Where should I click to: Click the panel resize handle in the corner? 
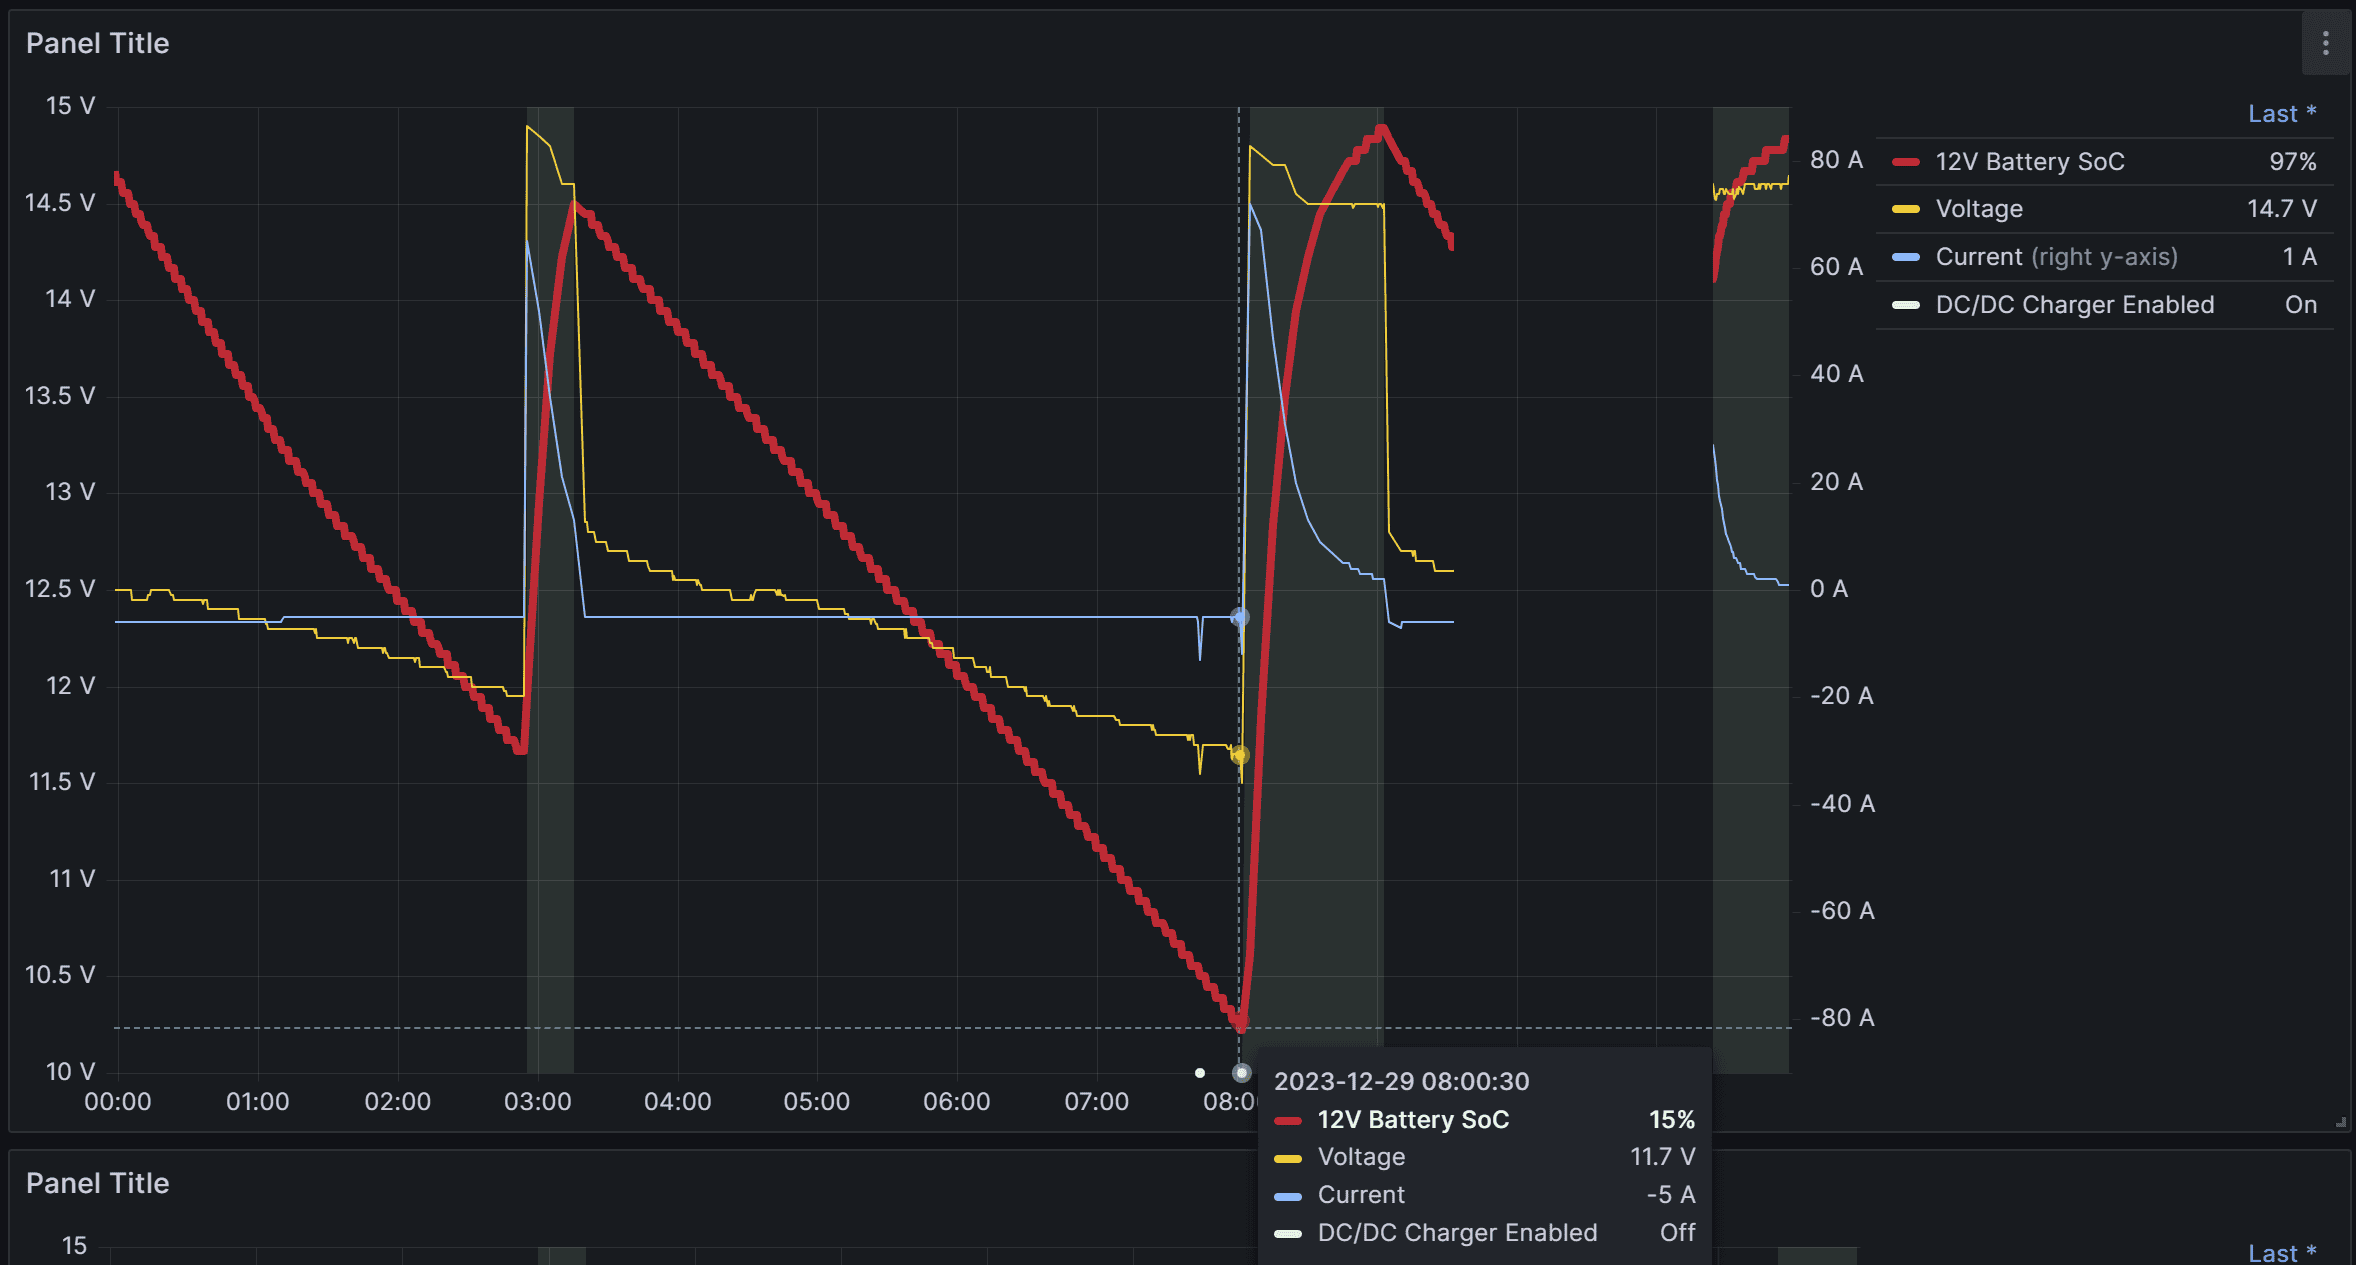pos(2340,1122)
